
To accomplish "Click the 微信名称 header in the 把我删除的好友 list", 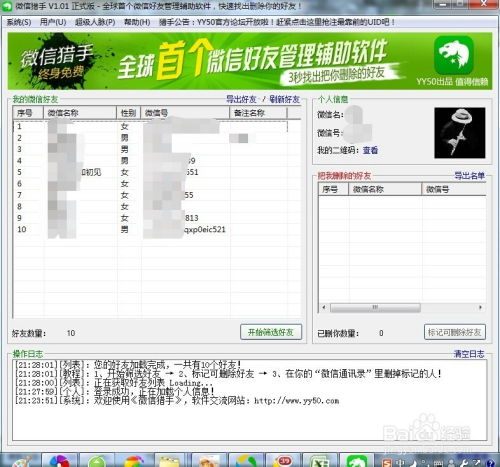I will 385,189.
